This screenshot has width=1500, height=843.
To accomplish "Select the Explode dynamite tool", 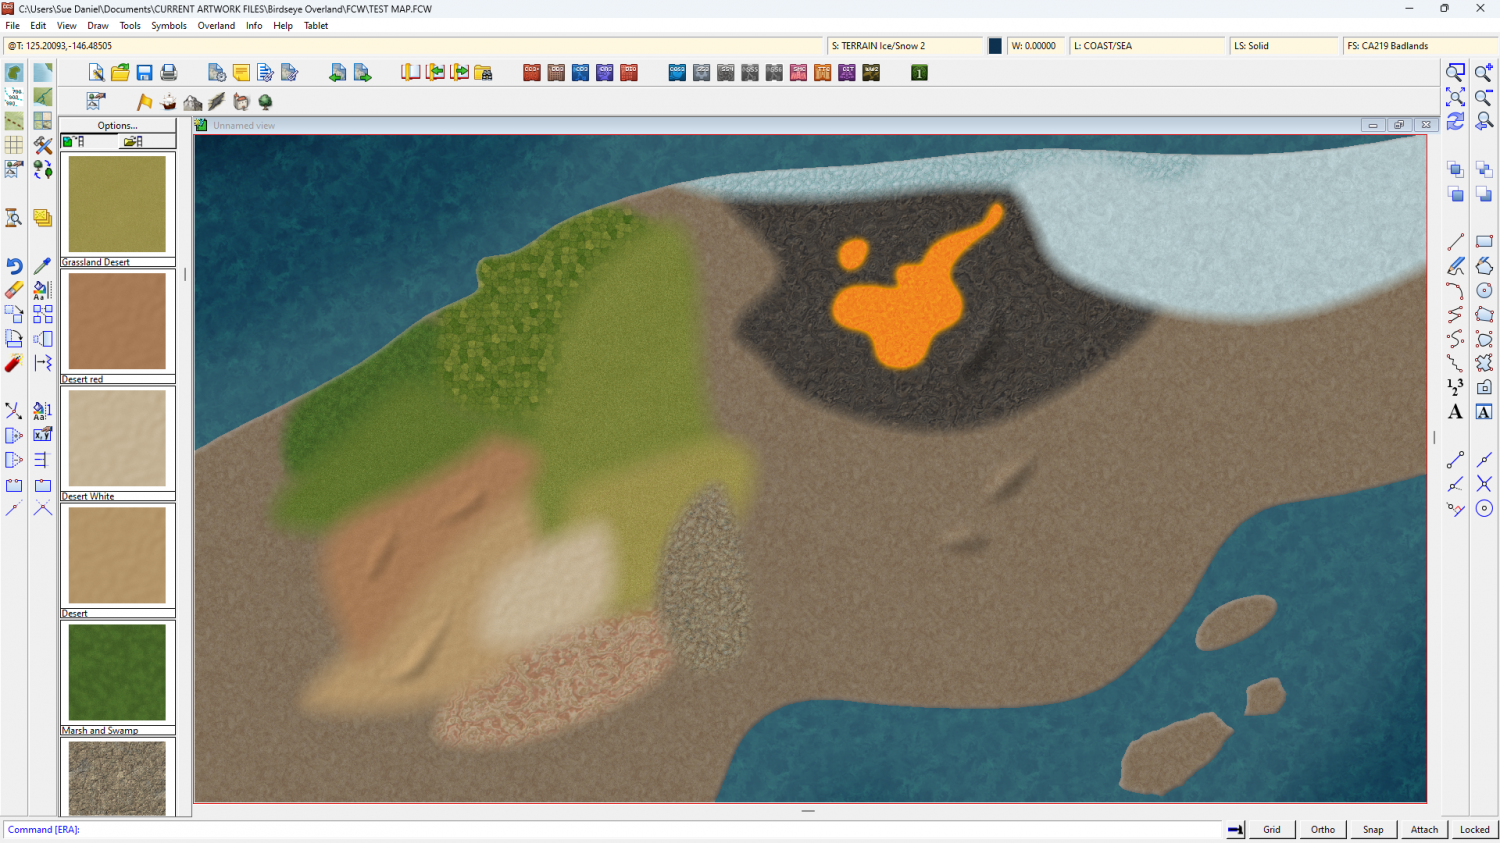I will click(x=14, y=363).
